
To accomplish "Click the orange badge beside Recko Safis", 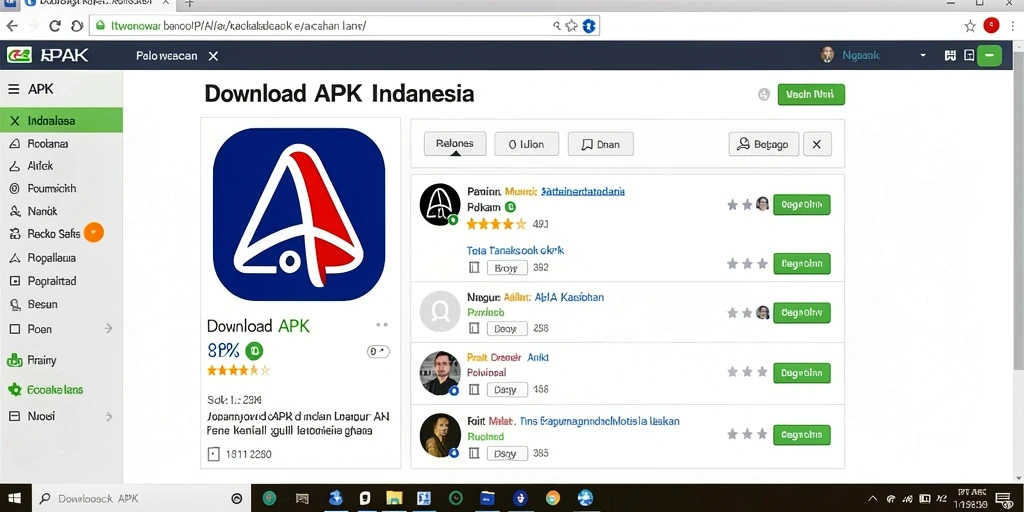I will click(93, 232).
